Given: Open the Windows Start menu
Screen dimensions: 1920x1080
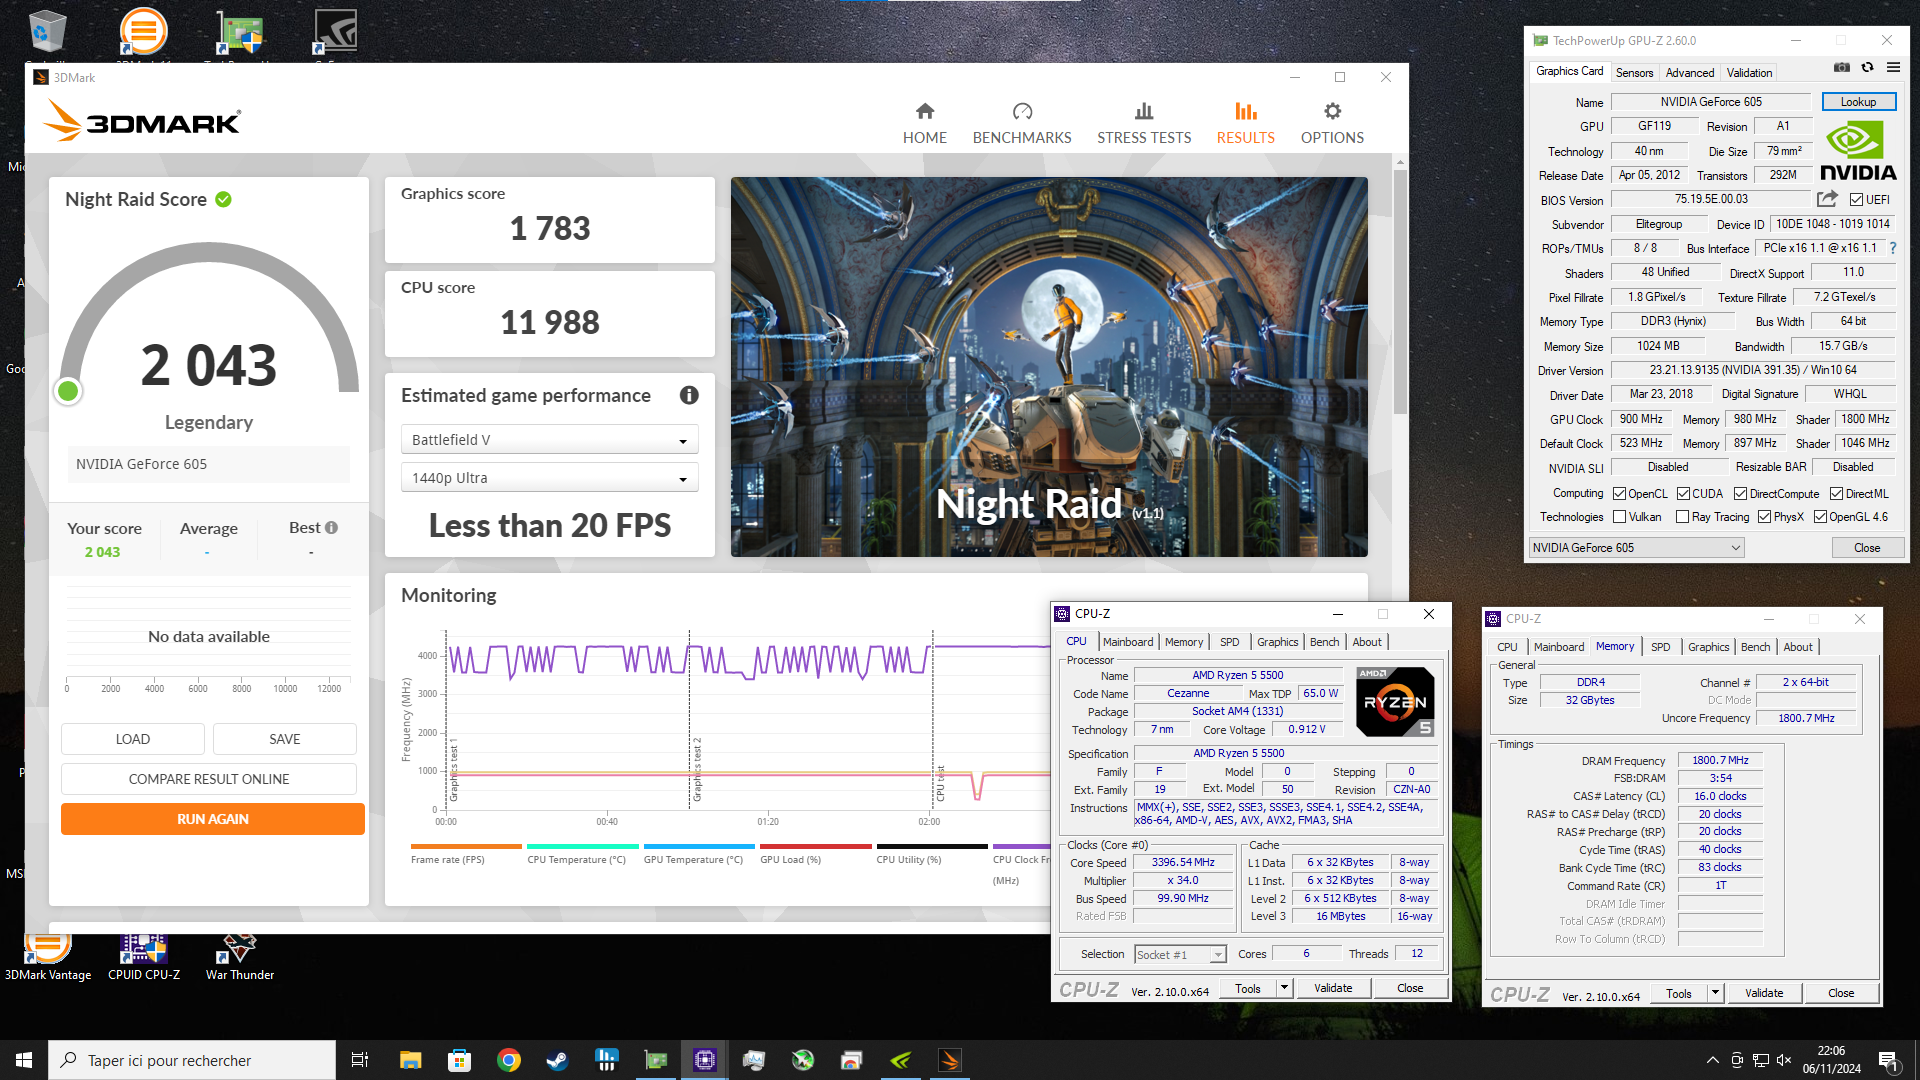Looking at the screenshot, I should 24,1060.
